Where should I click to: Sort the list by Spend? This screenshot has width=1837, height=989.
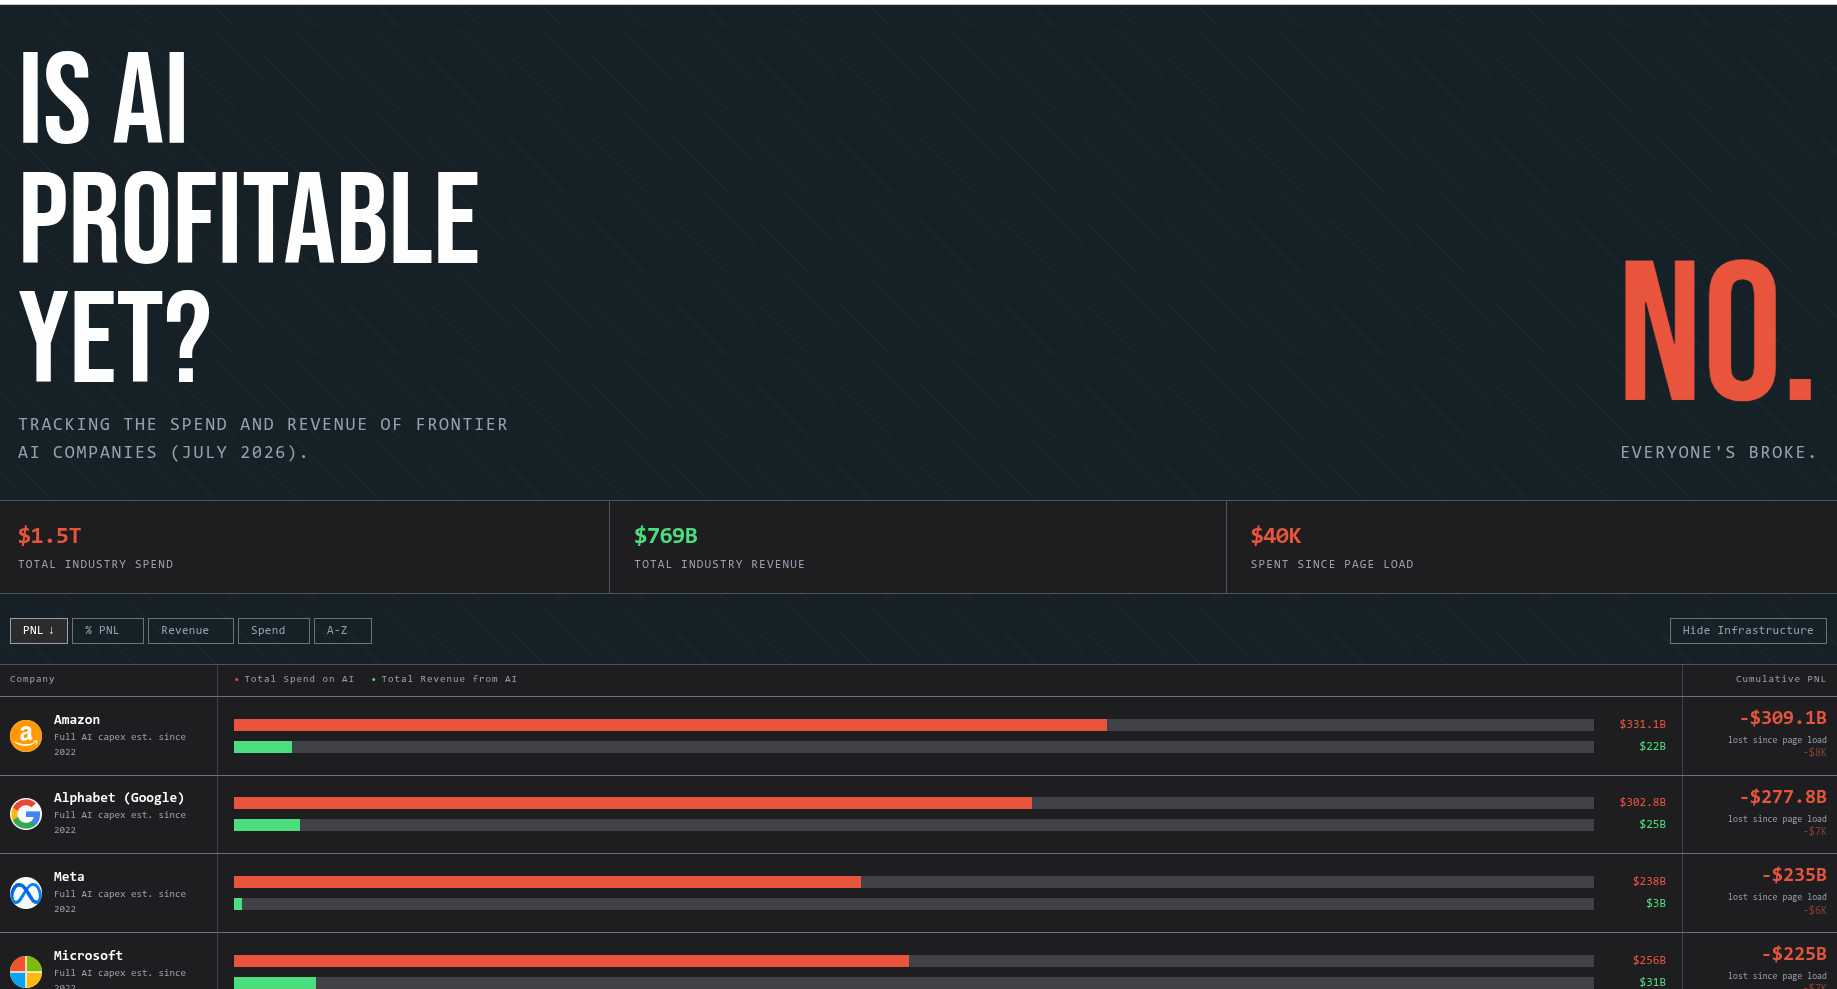coord(274,631)
